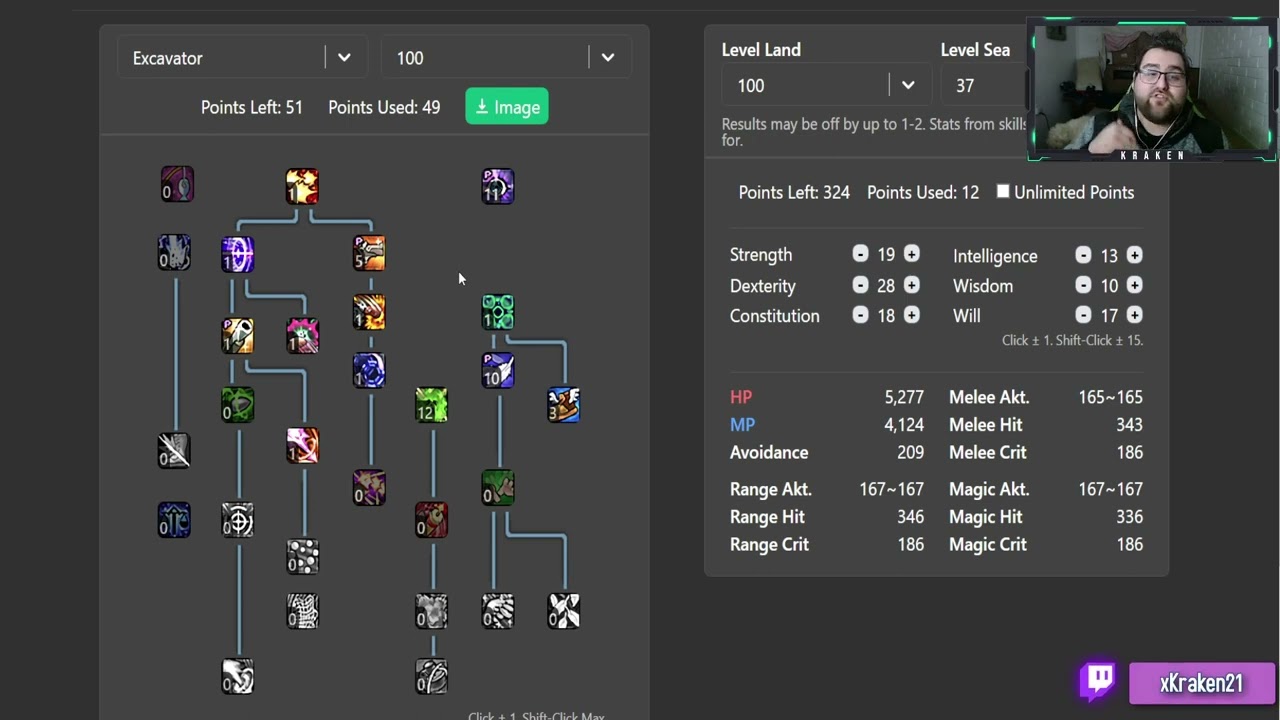Decrease Wisdom with the minus button
This screenshot has width=1280, height=720.
1083,285
